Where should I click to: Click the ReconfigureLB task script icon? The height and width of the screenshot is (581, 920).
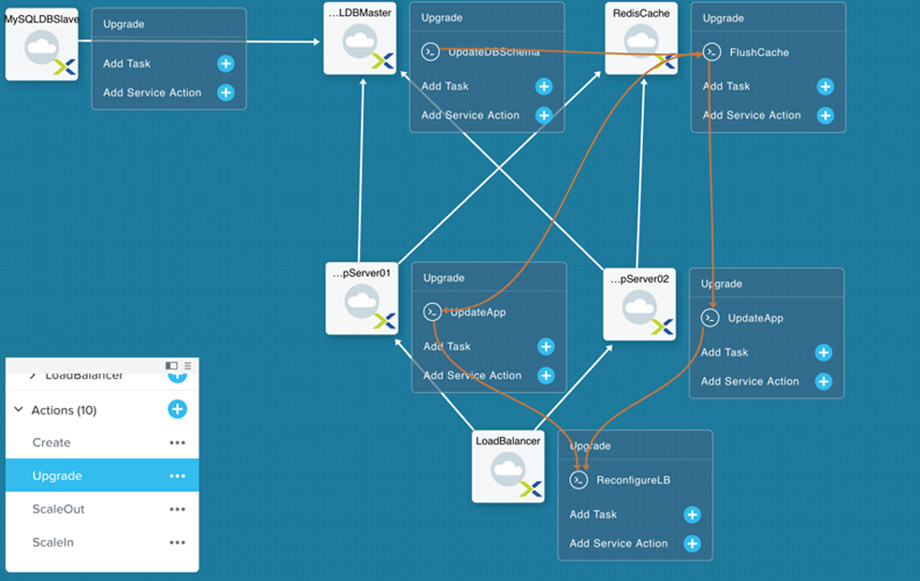click(578, 480)
